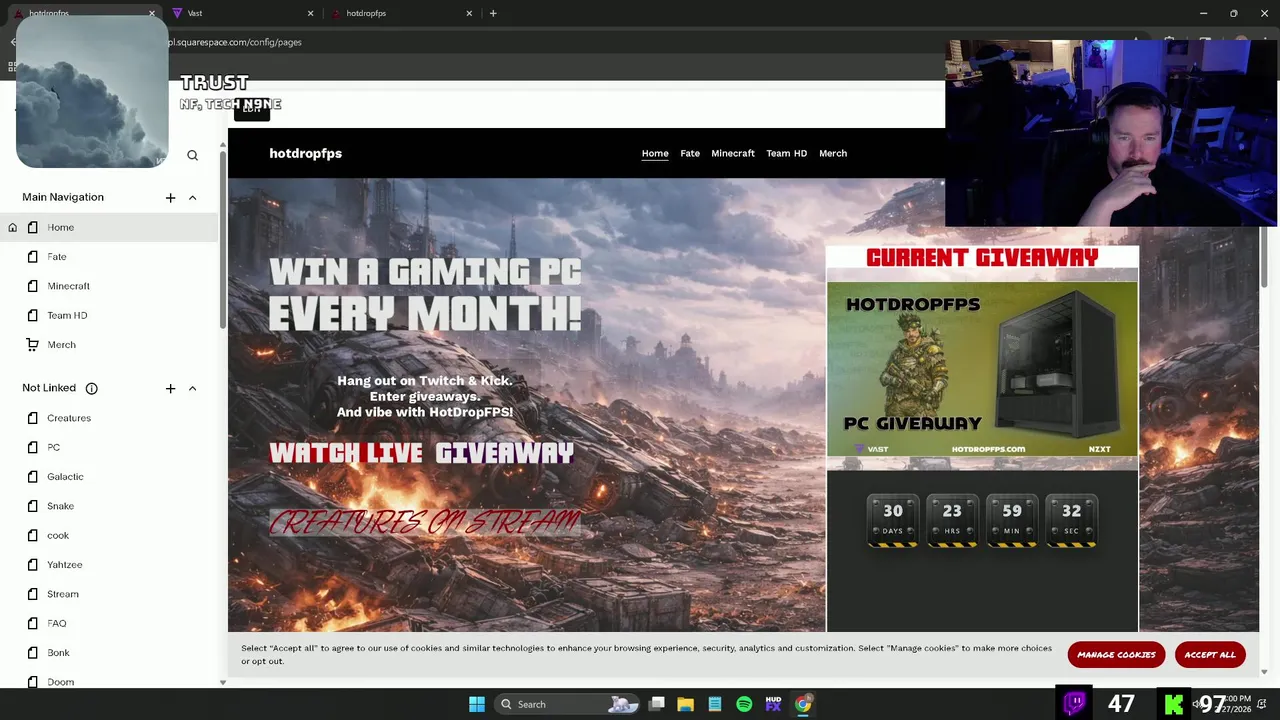Click the WATCH LIVE link
Screen dimensions: 1280x720
coord(346,453)
